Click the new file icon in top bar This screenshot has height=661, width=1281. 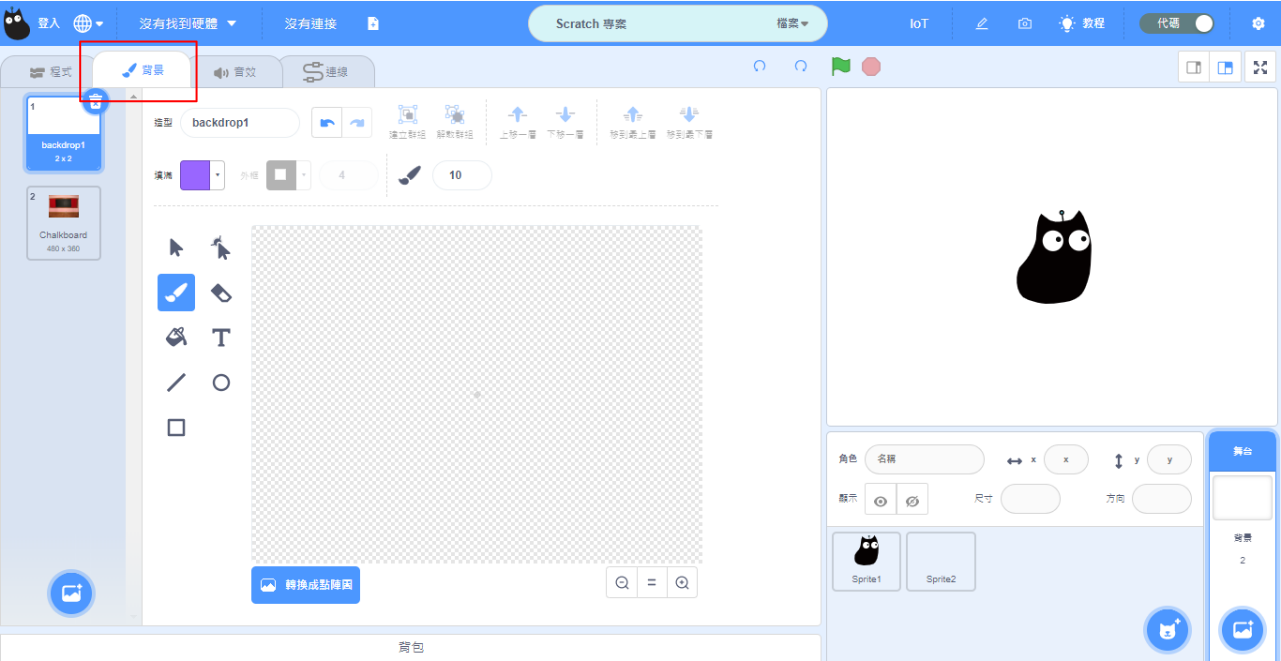click(373, 23)
